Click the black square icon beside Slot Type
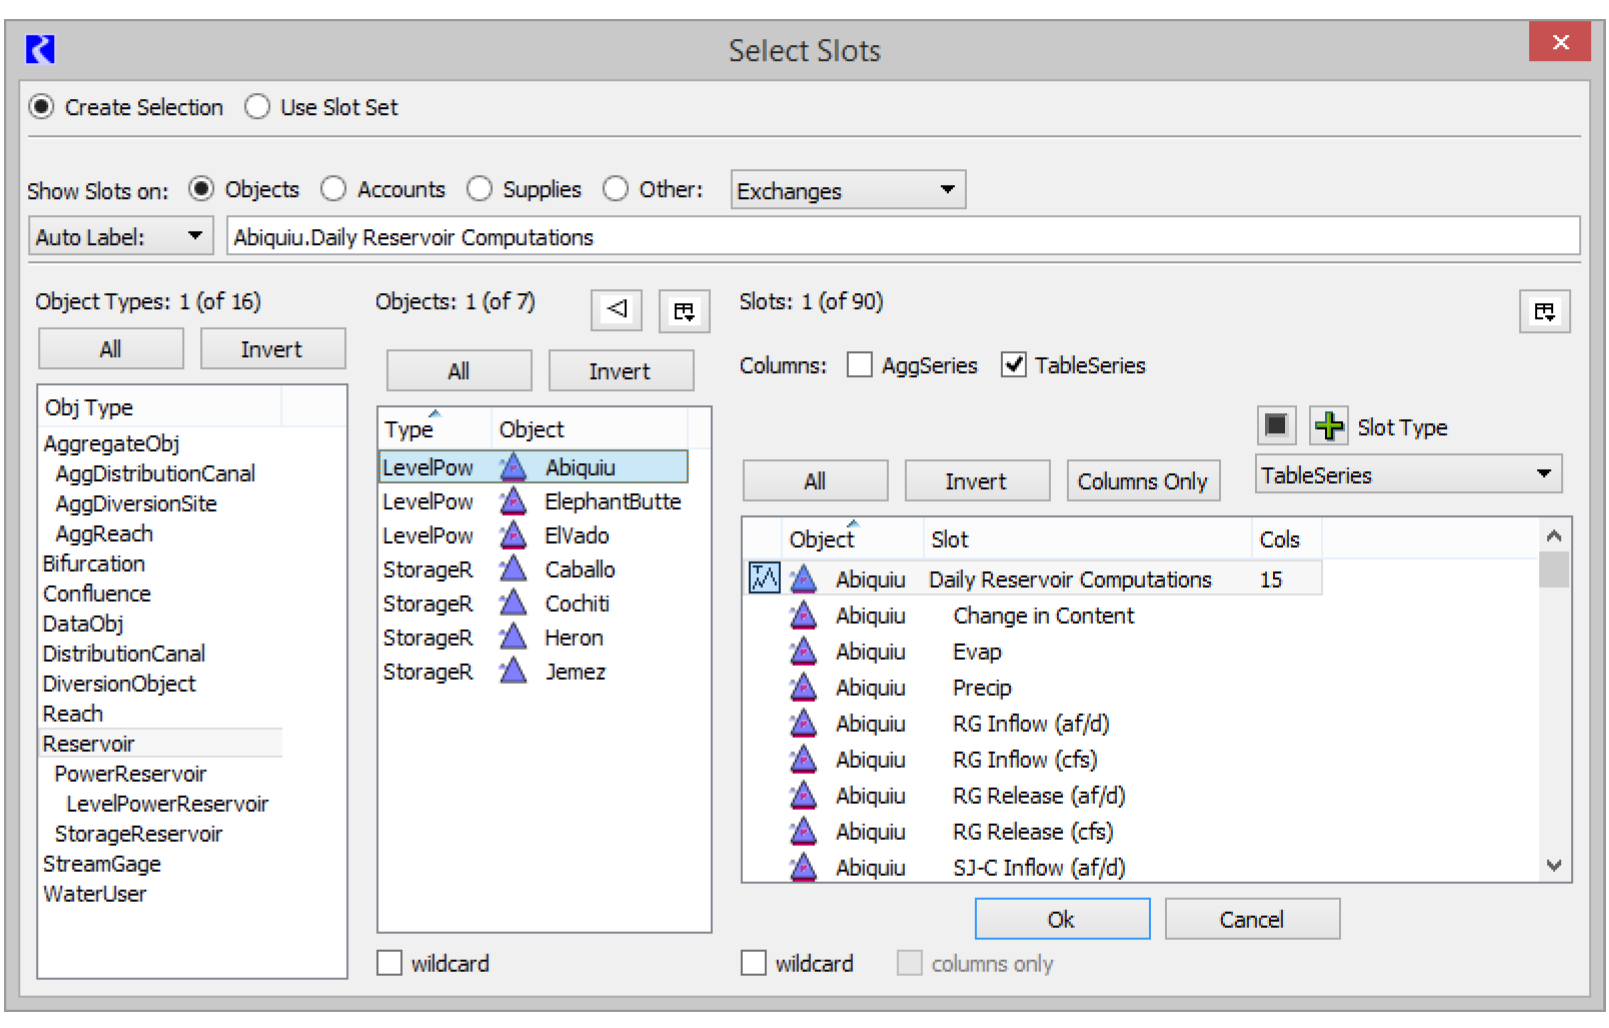The width and height of the screenshot is (1609, 1028). click(1276, 426)
